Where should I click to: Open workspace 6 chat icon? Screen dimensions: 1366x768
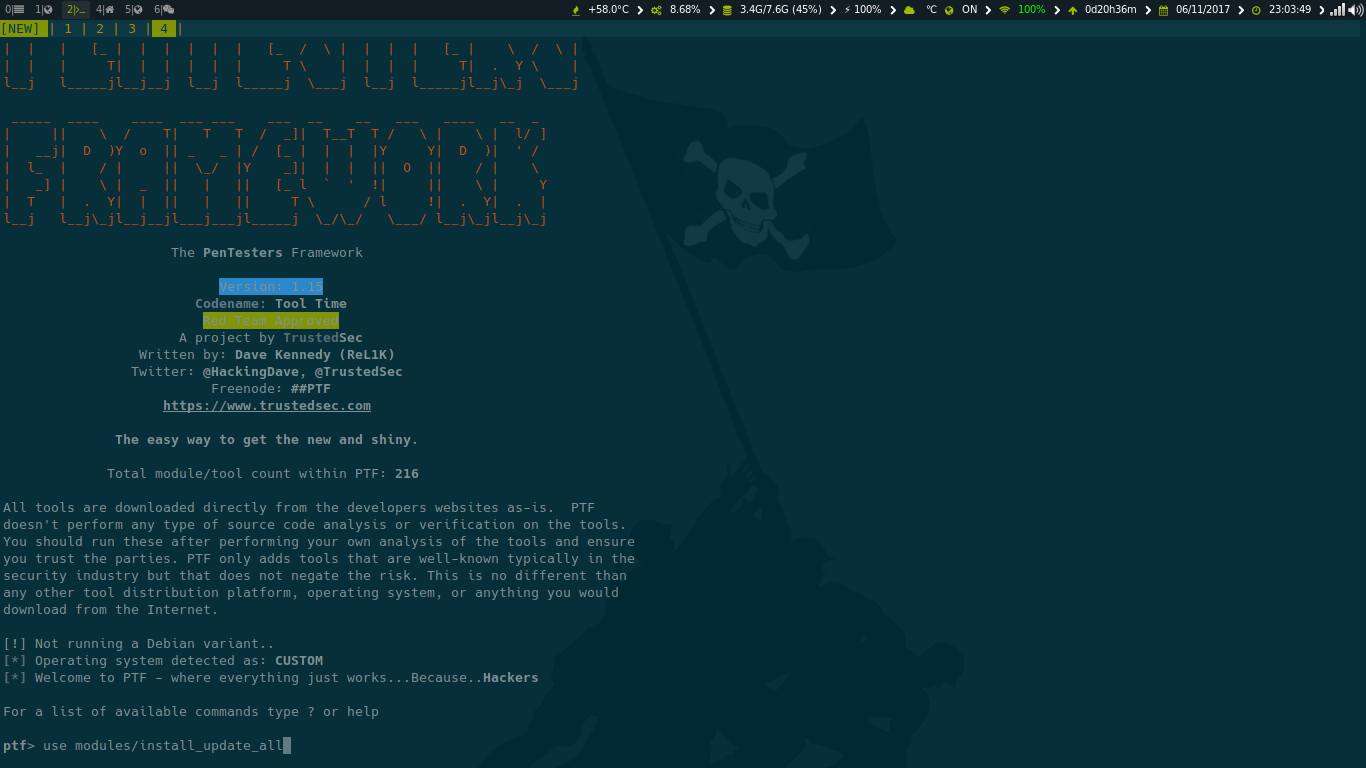(x=164, y=10)
